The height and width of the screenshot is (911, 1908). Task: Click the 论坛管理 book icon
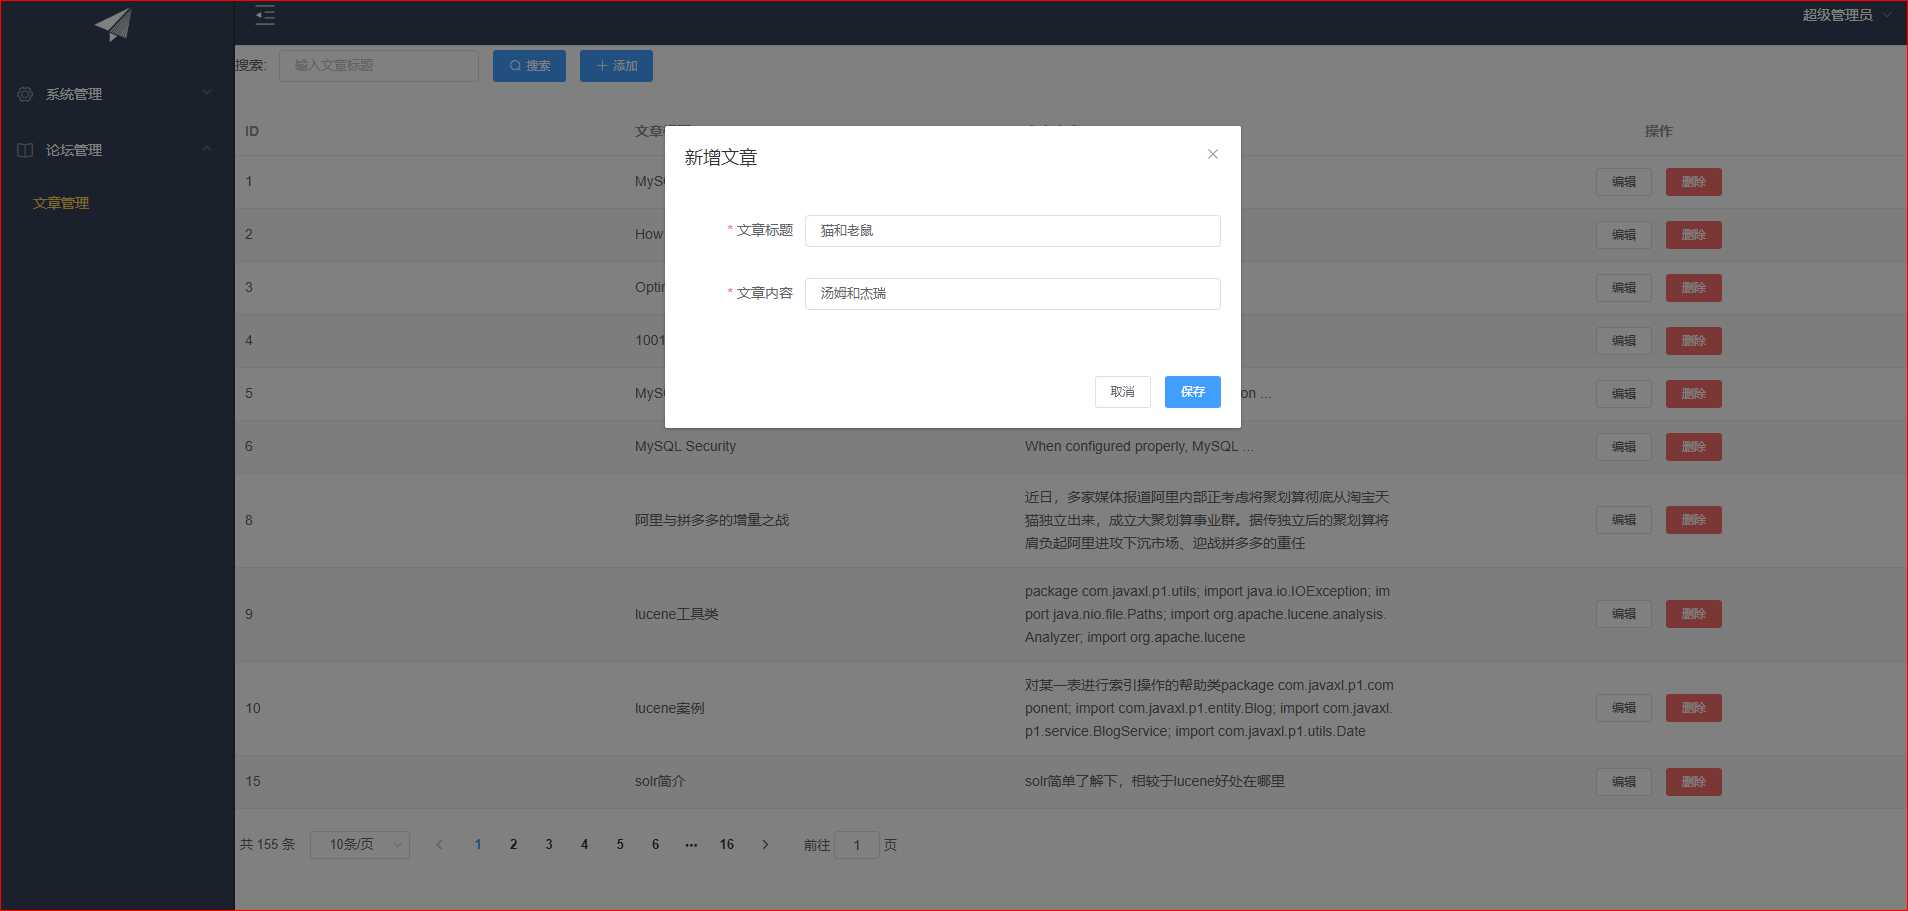click(25, 150)
